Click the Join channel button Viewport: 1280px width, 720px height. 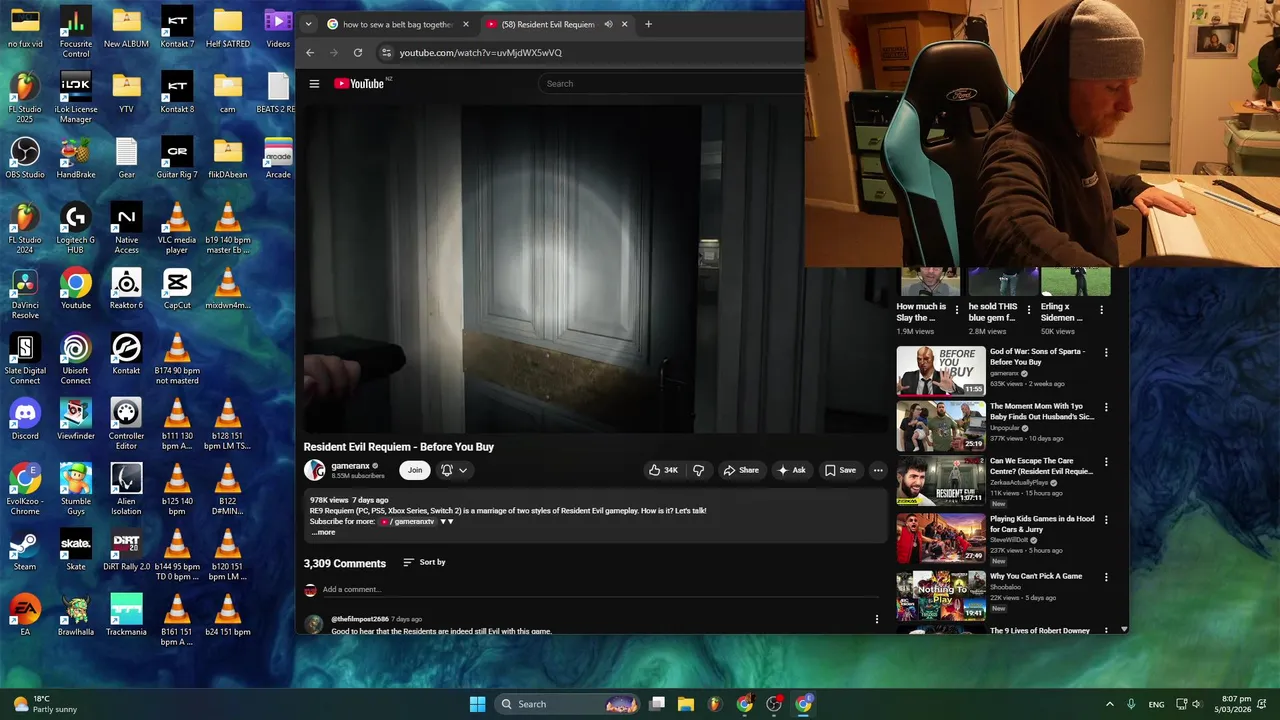pyautogui.click(x=415, y=470)
